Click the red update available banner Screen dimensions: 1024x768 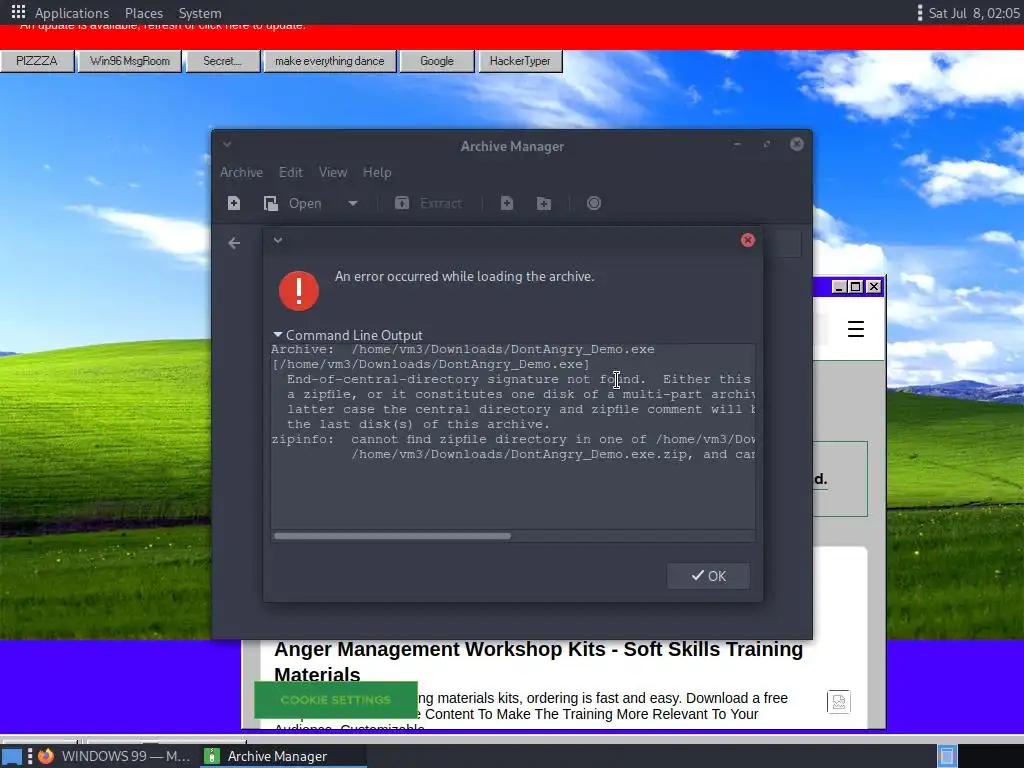coord(512,37)
